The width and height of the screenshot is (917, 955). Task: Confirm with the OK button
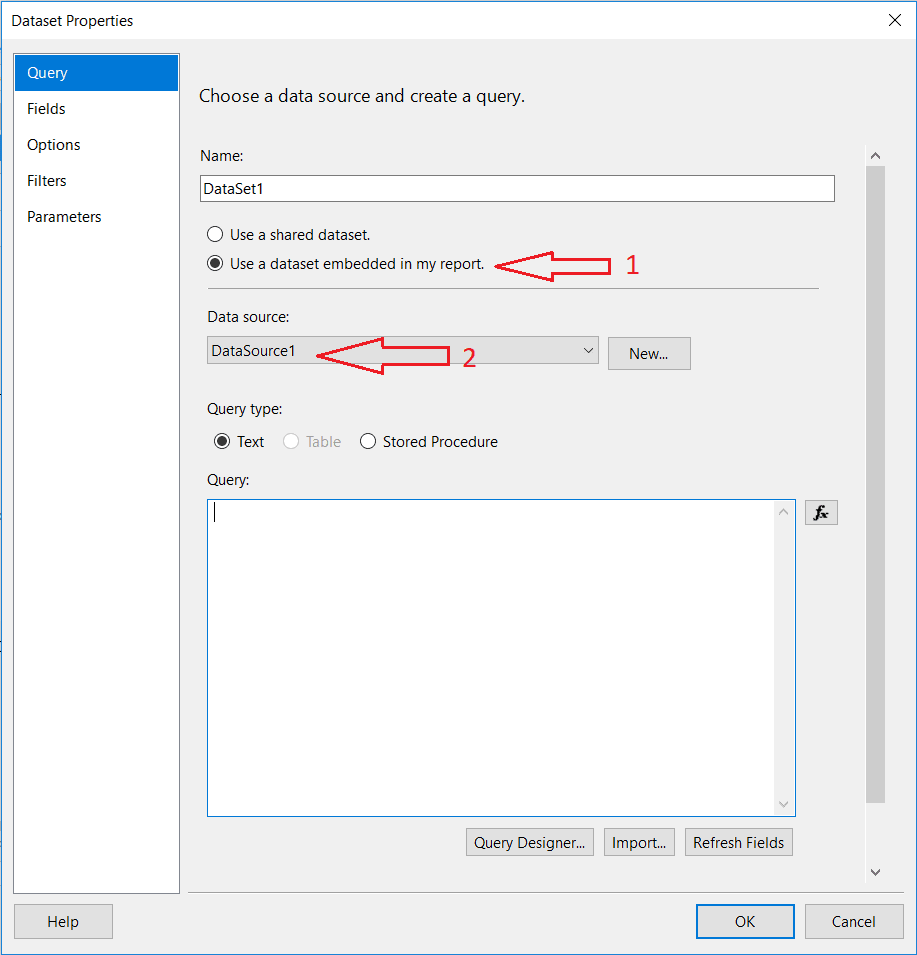[x=745, y=922]
